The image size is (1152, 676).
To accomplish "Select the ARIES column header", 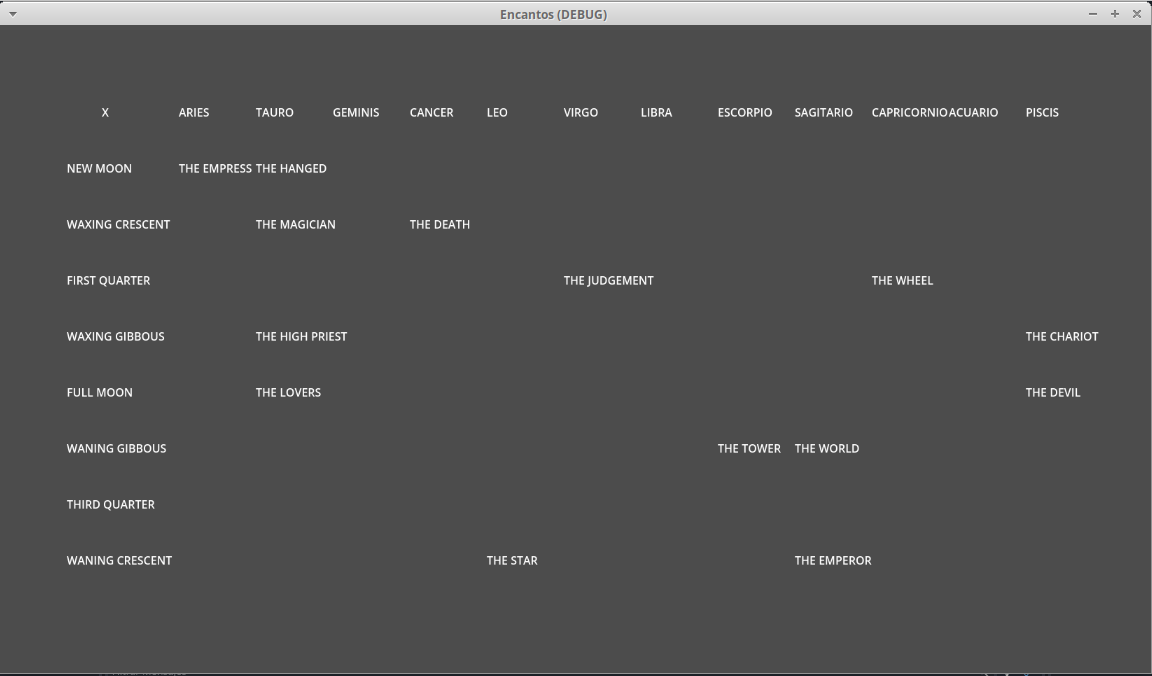I will 194,112.
